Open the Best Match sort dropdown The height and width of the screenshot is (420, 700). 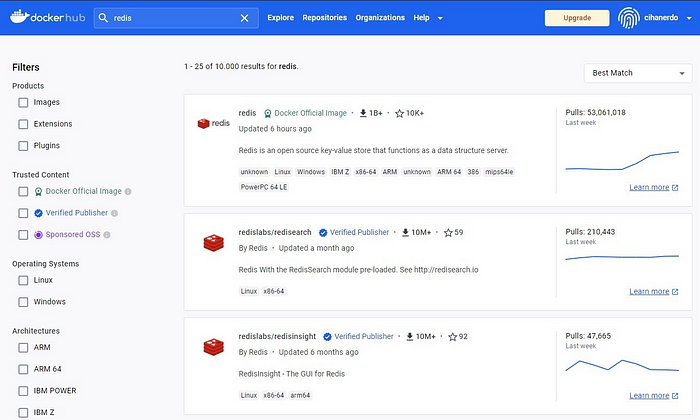point(638,73)
